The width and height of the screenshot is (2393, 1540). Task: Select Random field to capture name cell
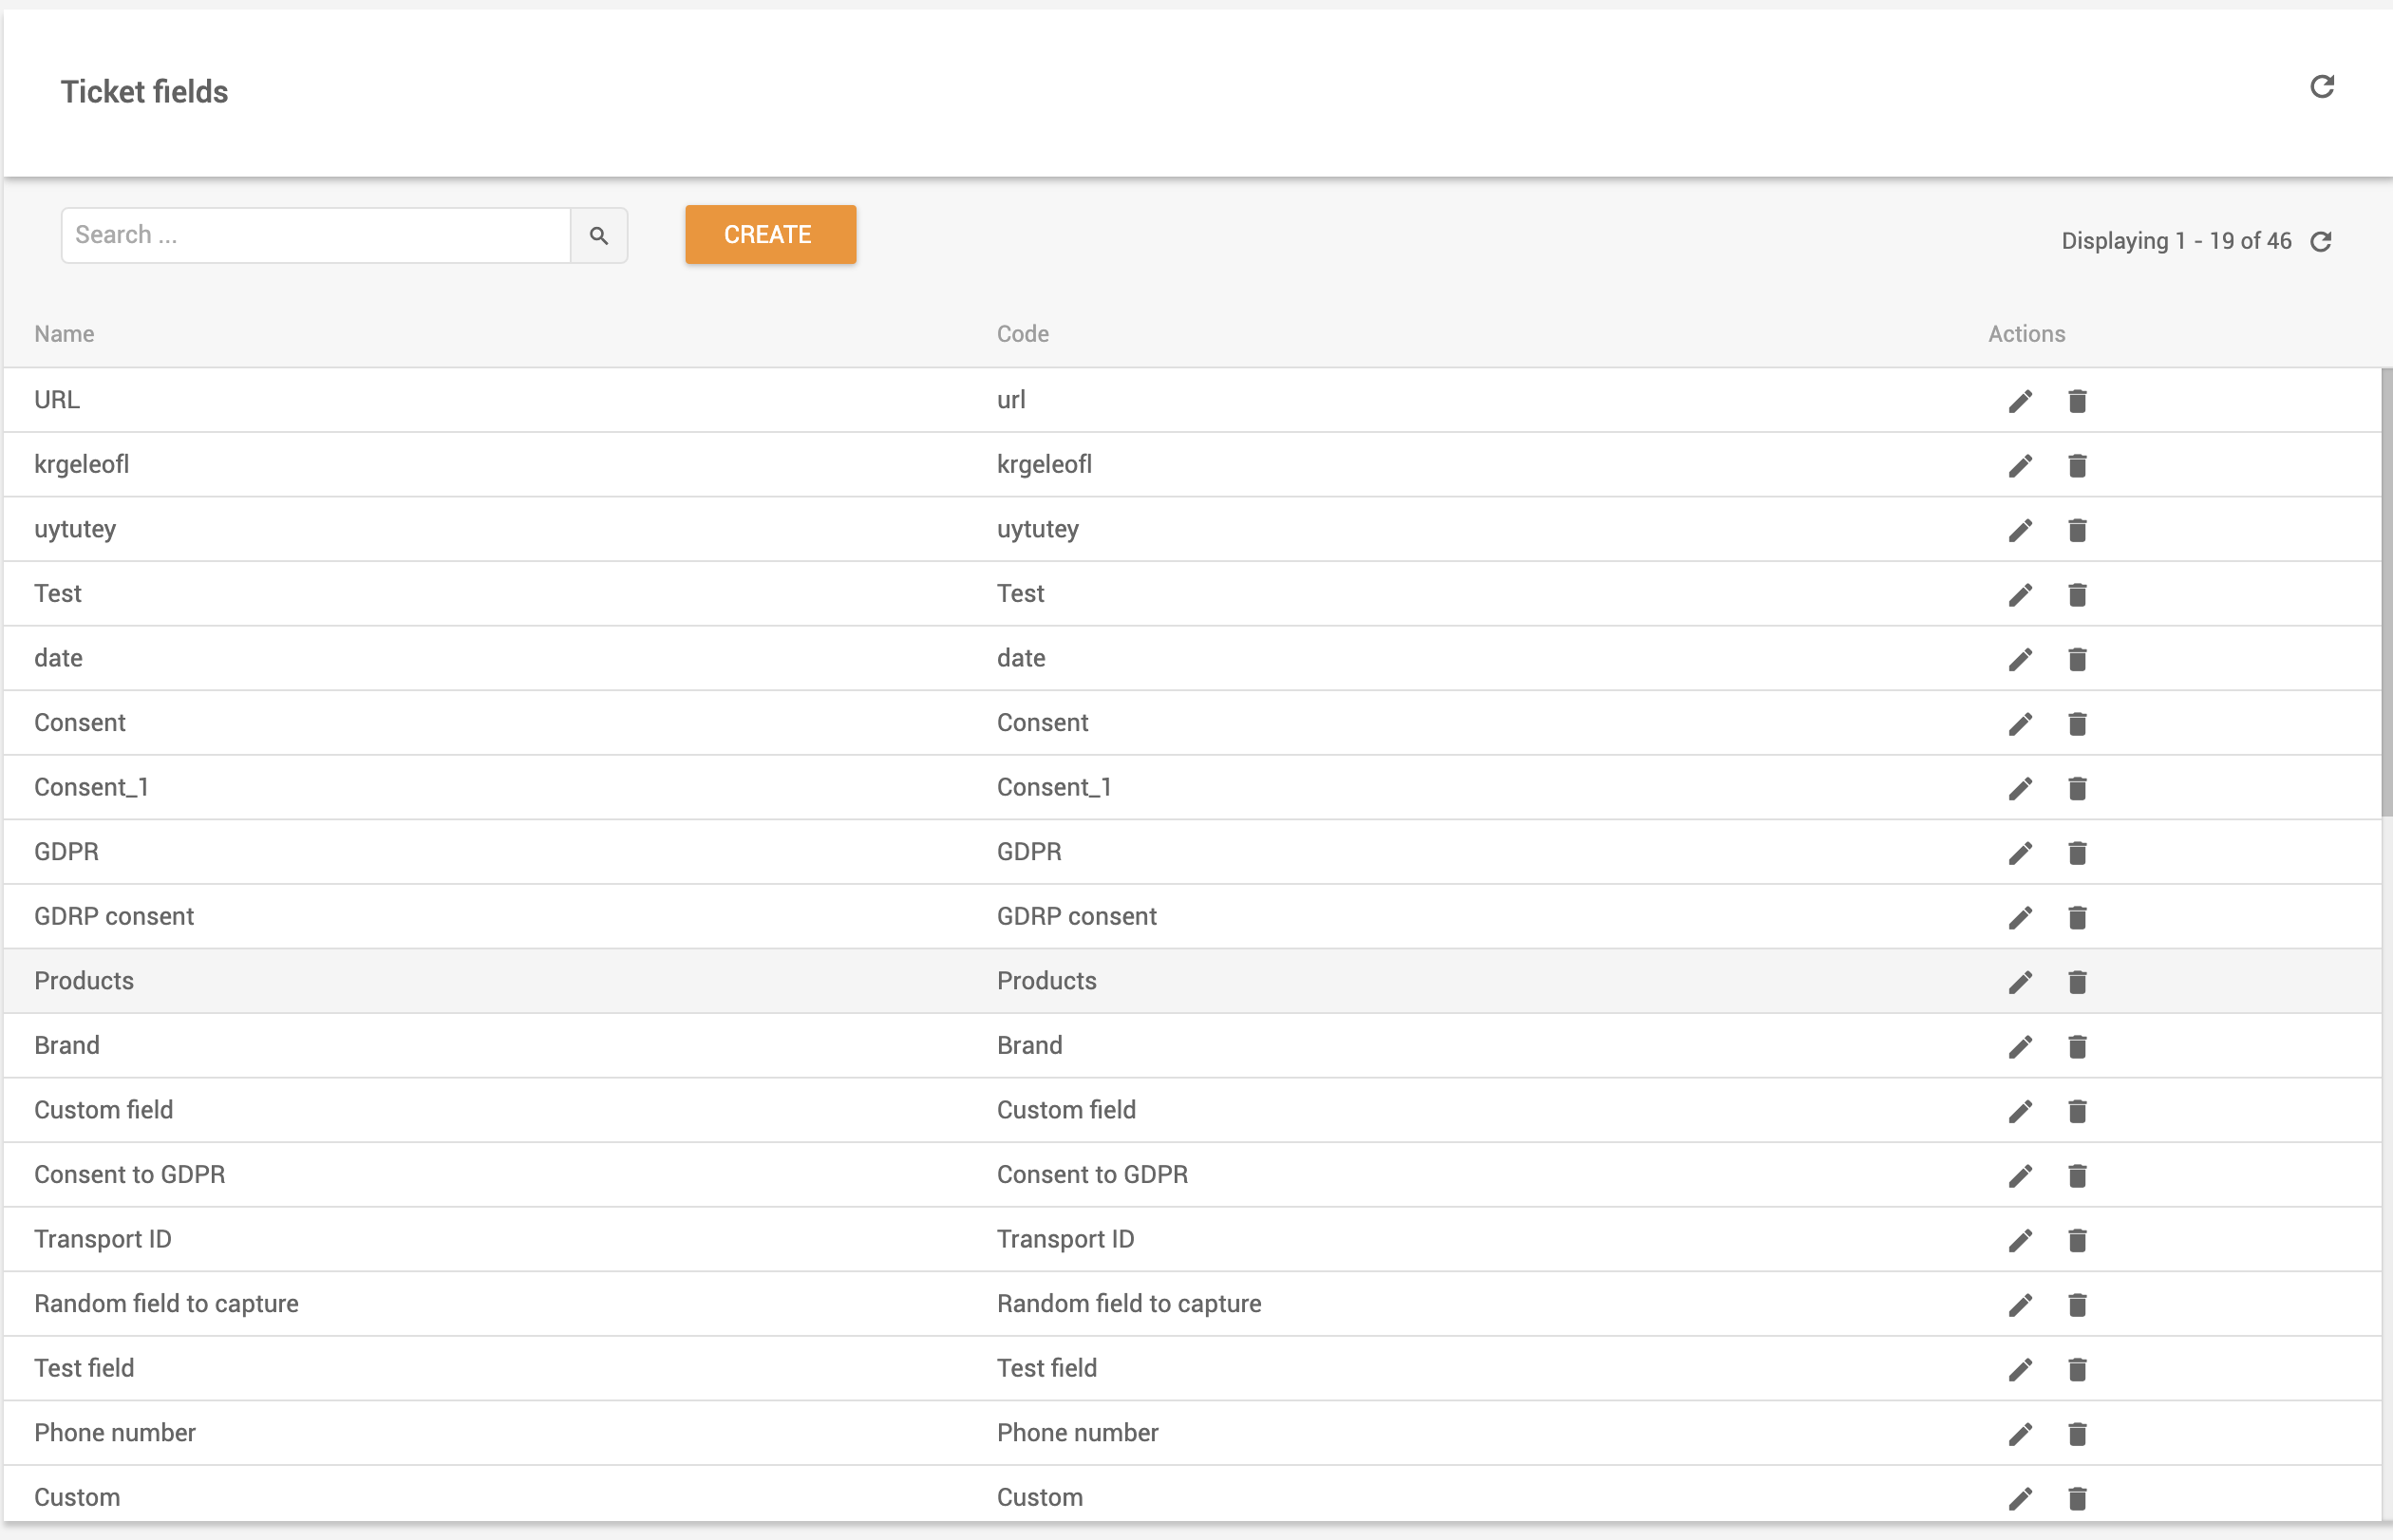pyautogui.click(x=166, y=1303)
